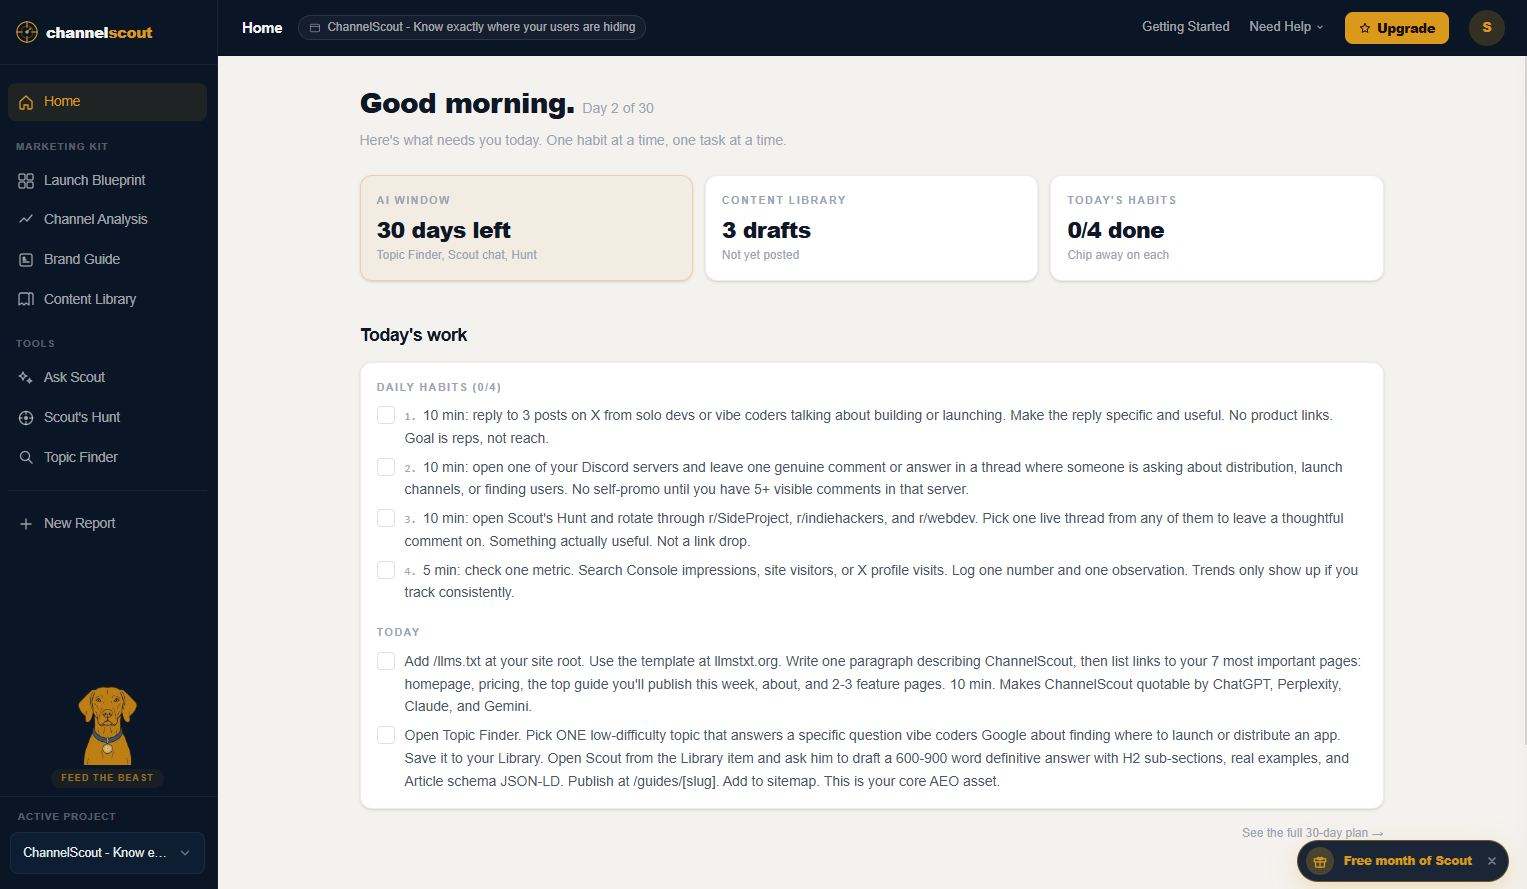
Task: Click the Content Library book icon
Action: (x=26, y=299)
